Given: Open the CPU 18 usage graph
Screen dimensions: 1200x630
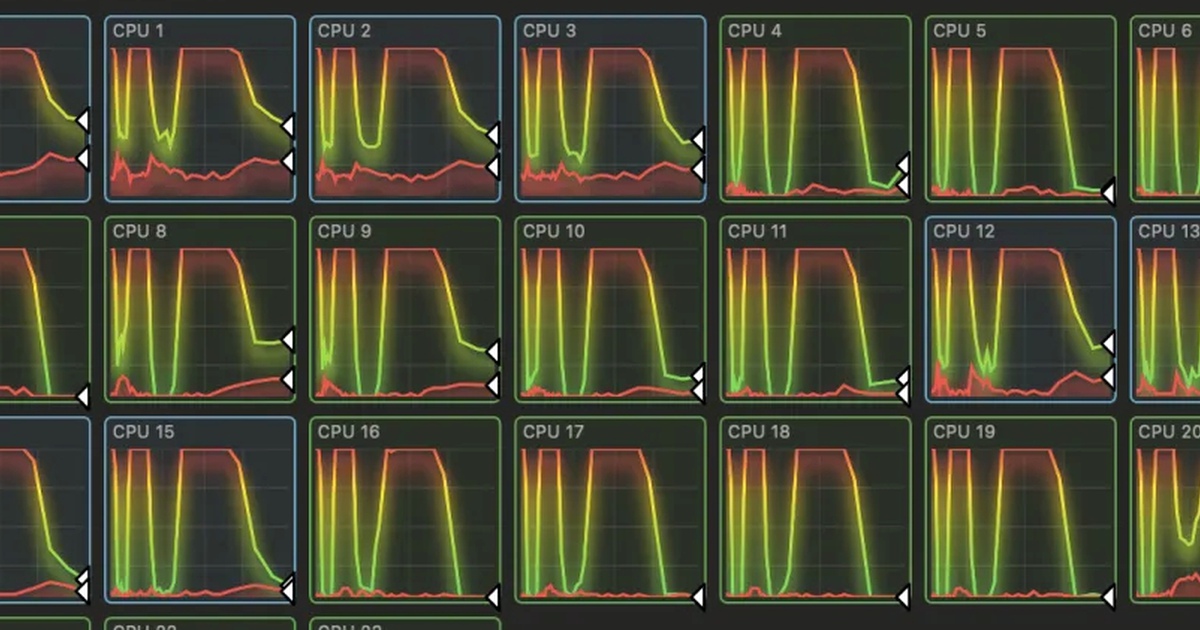Looking at the screenshot, I should [816, 510].
